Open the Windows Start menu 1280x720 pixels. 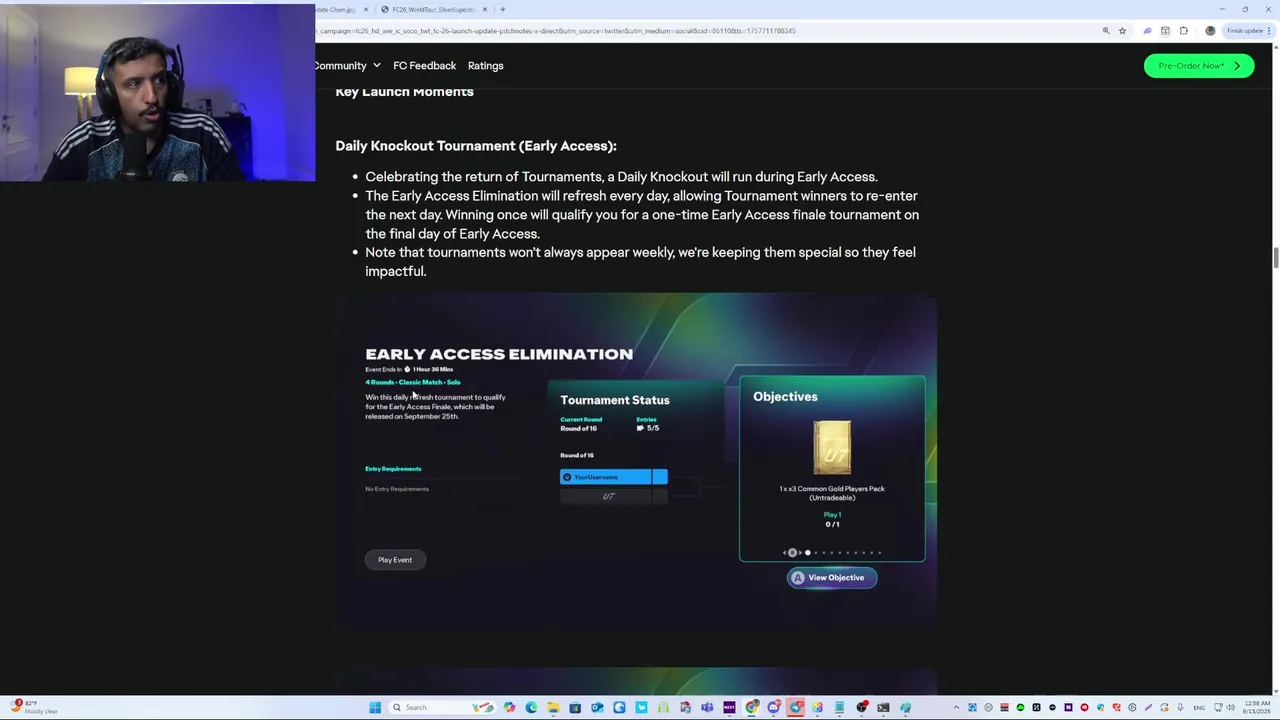pos(375,707)
